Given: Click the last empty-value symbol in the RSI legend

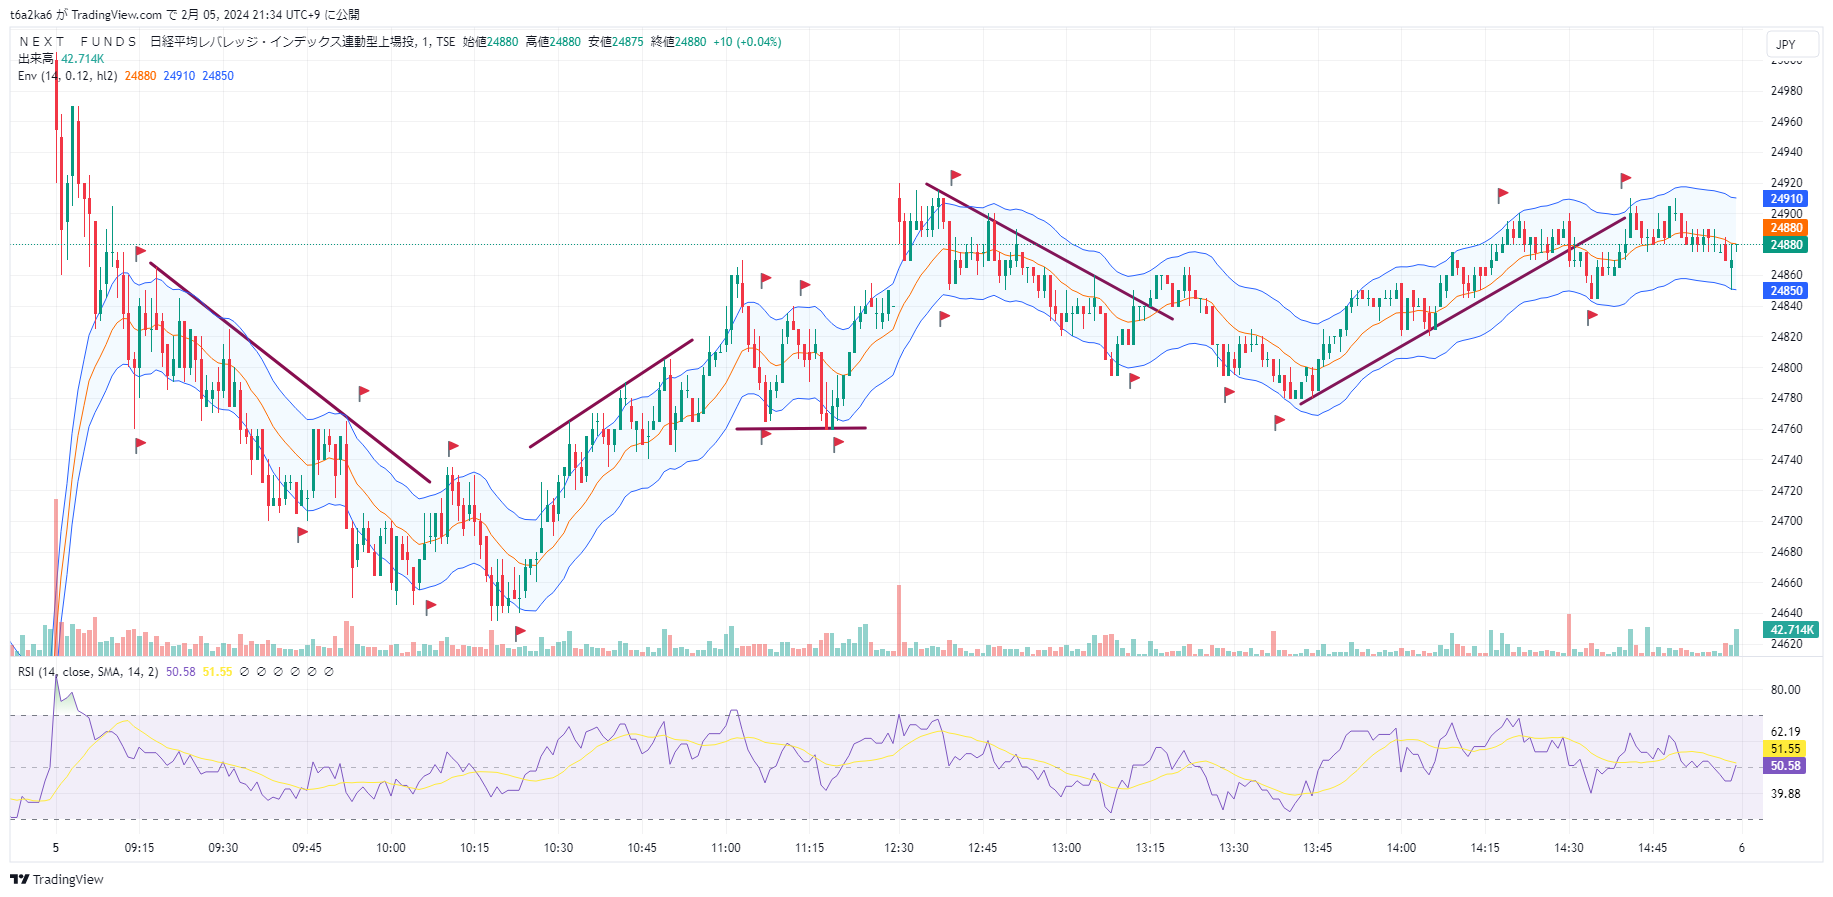Looking at the screenshot, I should click(x=329, y=672).
